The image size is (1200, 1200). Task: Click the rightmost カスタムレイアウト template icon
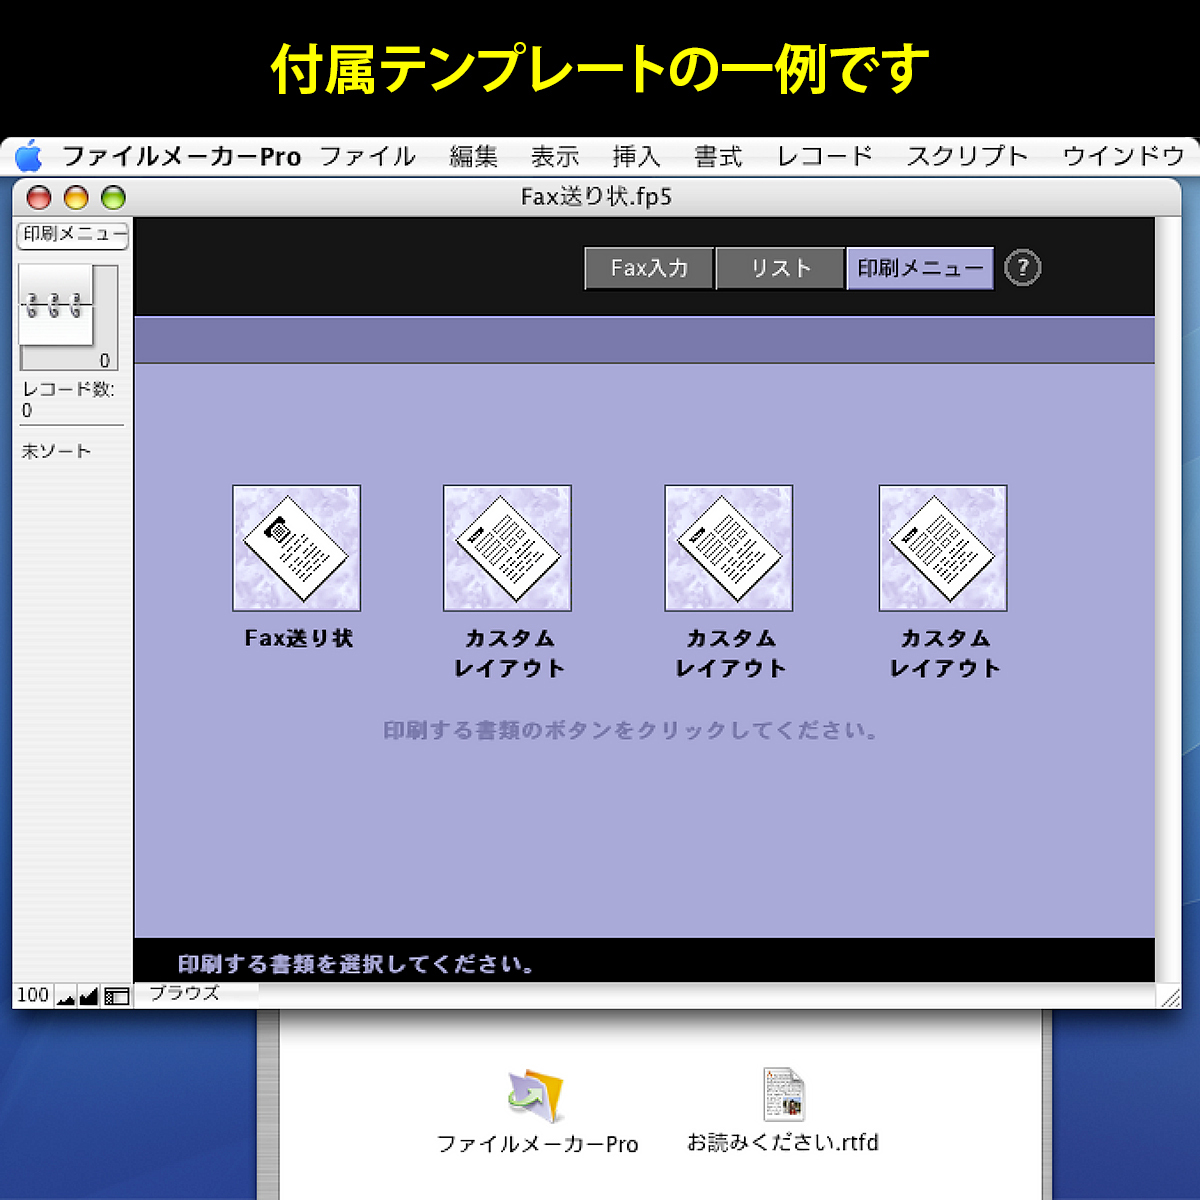[943, 548]
